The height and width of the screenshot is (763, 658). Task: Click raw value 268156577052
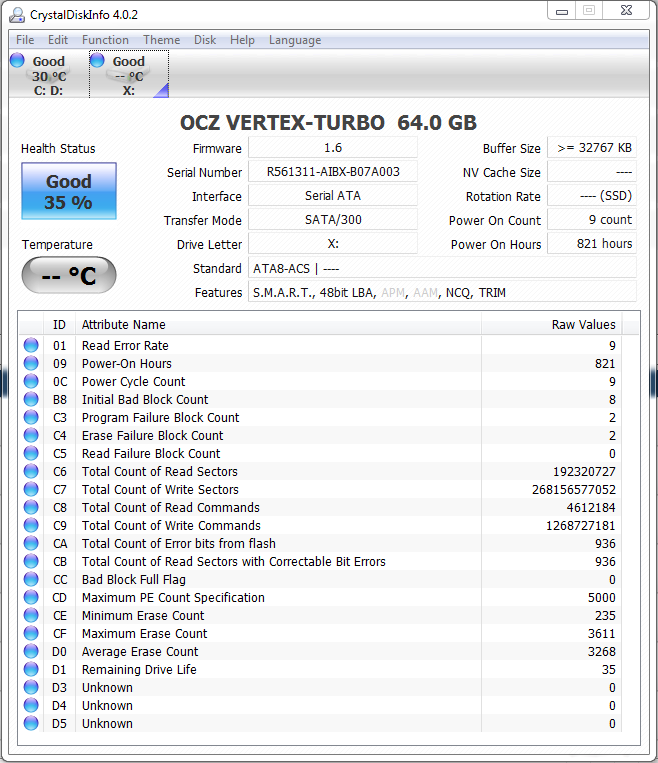tap(574, 490)
